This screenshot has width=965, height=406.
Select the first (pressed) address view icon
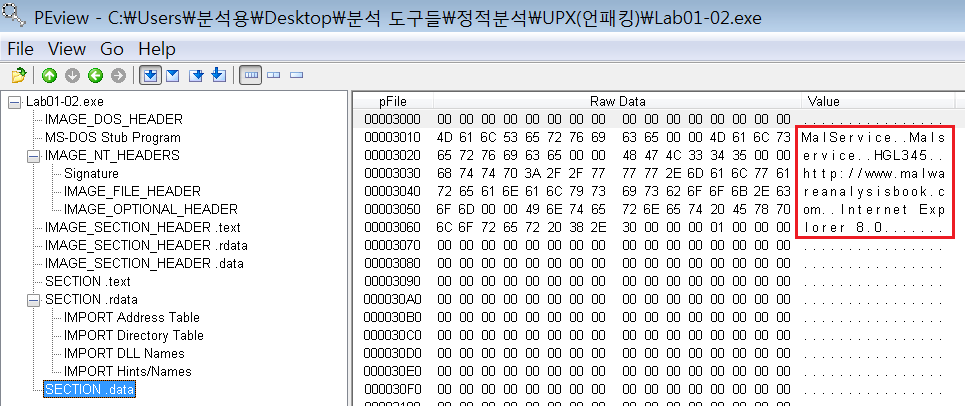(x=150, y=76)
